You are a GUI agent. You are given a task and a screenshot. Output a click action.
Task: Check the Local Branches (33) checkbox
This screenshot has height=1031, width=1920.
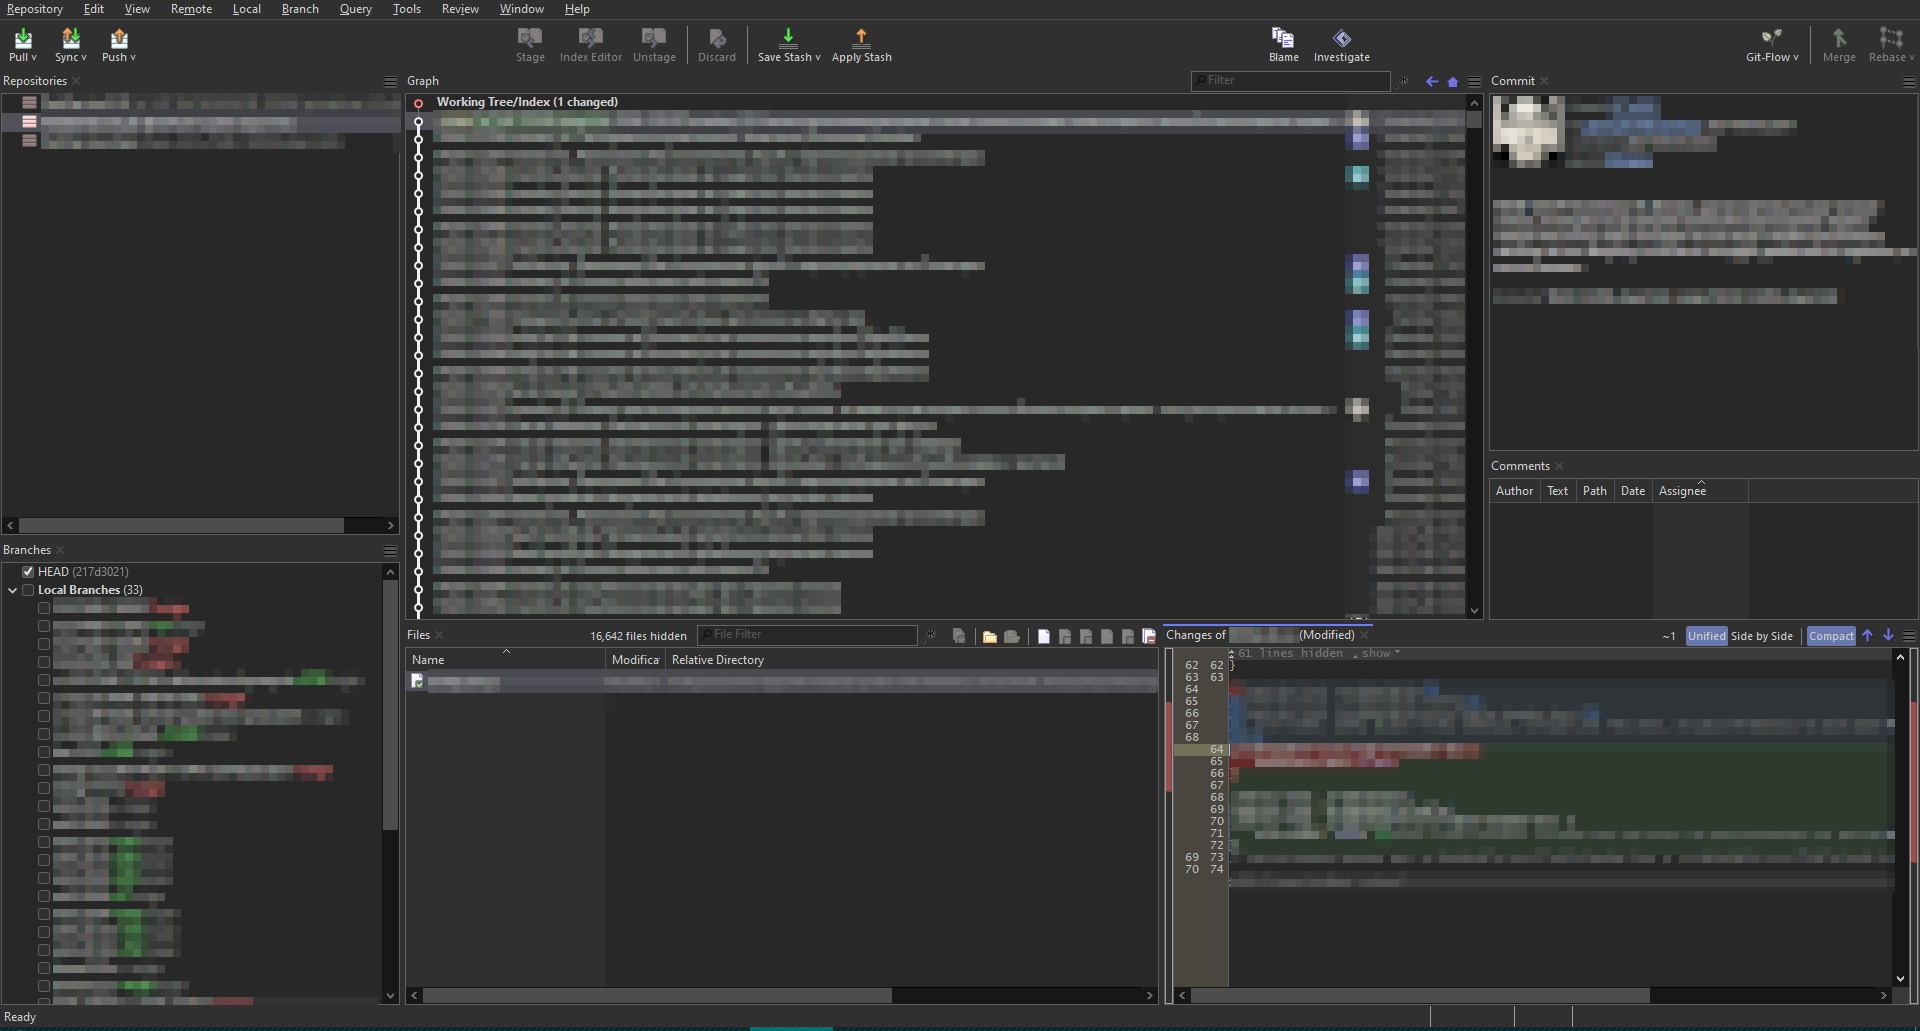click(28, 590)
